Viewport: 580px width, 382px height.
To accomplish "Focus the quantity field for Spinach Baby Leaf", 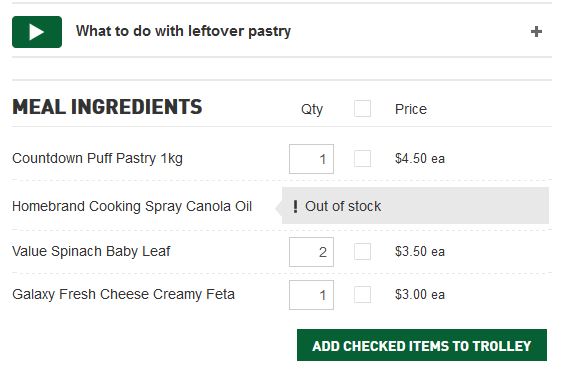I will point(311,252).
